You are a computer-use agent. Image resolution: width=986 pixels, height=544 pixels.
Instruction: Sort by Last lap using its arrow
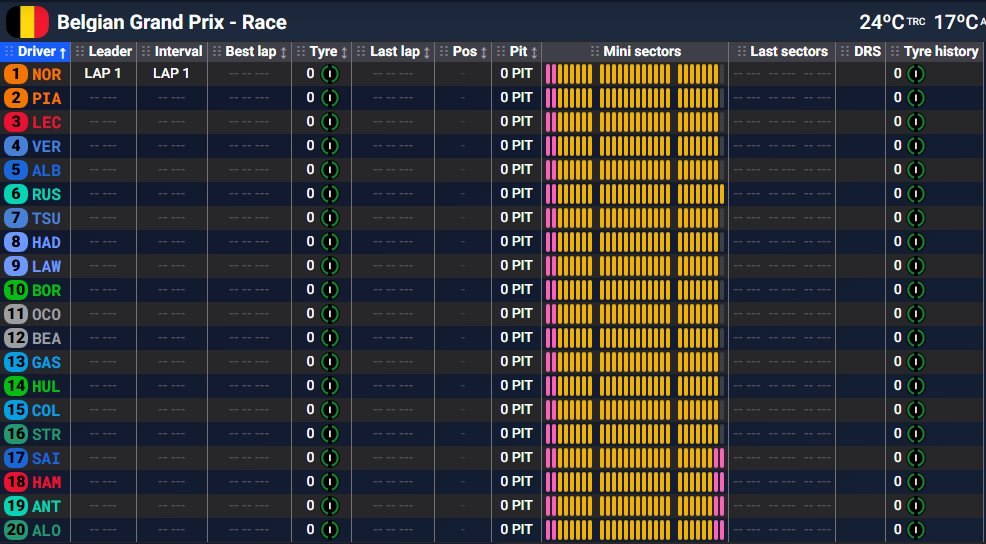[x=427, y=52]
